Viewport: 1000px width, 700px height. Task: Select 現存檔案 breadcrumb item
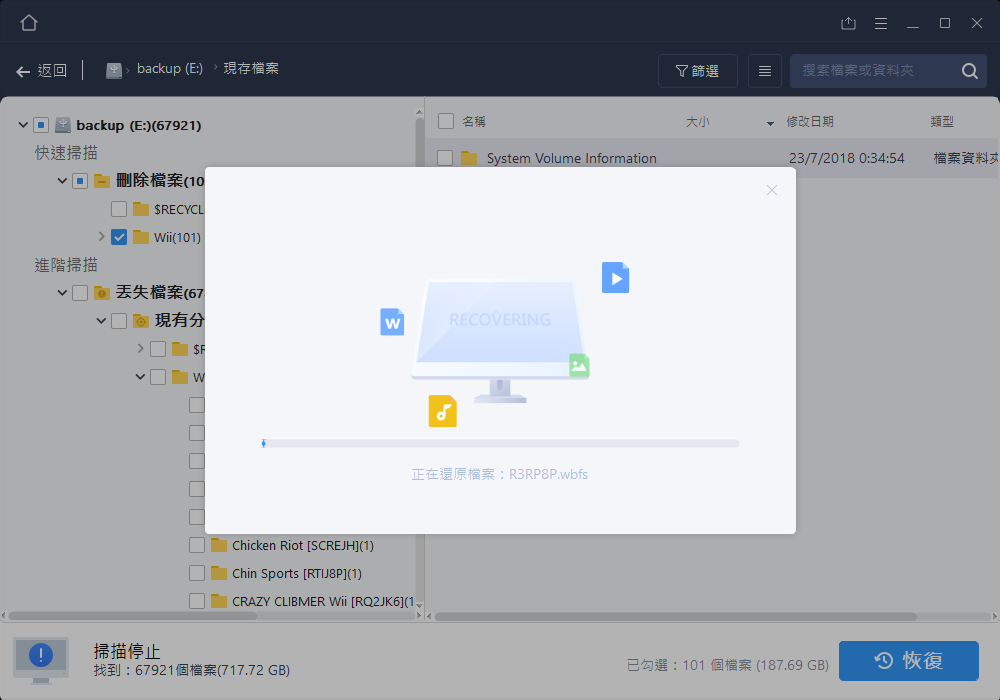pos(251,68)
